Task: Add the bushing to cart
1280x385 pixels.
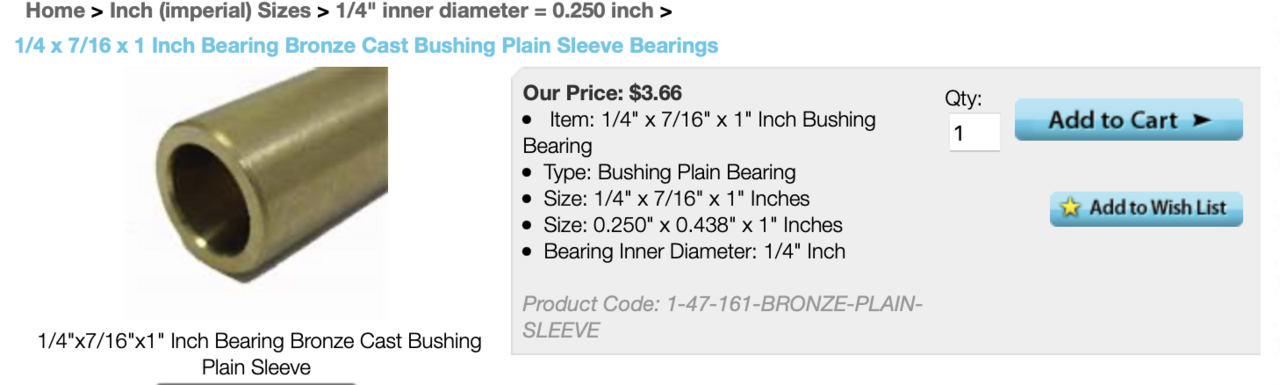Action: pos(1129,120)
